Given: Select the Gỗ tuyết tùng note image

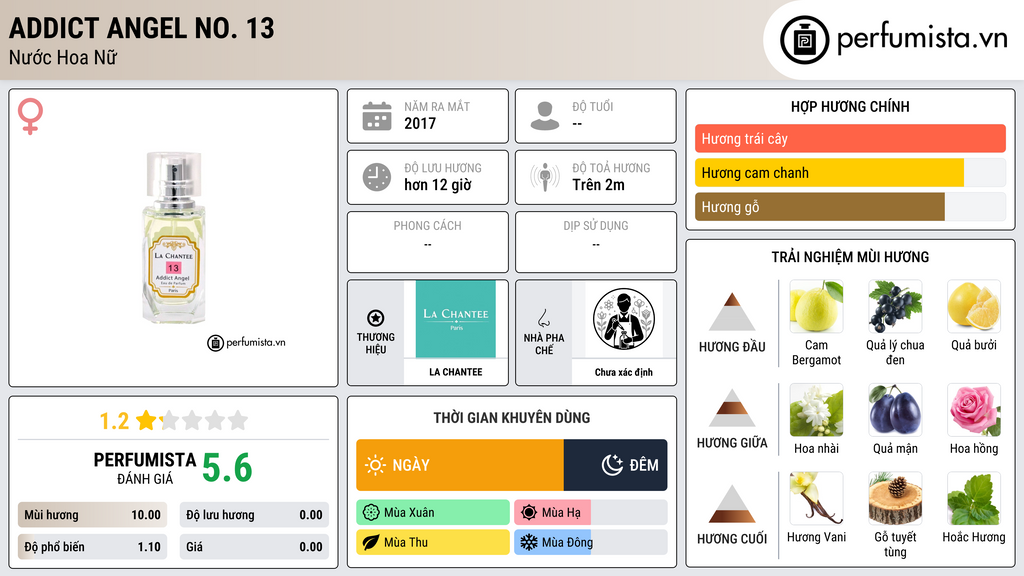Looking at the screenshot, I should tap(895, 499).
